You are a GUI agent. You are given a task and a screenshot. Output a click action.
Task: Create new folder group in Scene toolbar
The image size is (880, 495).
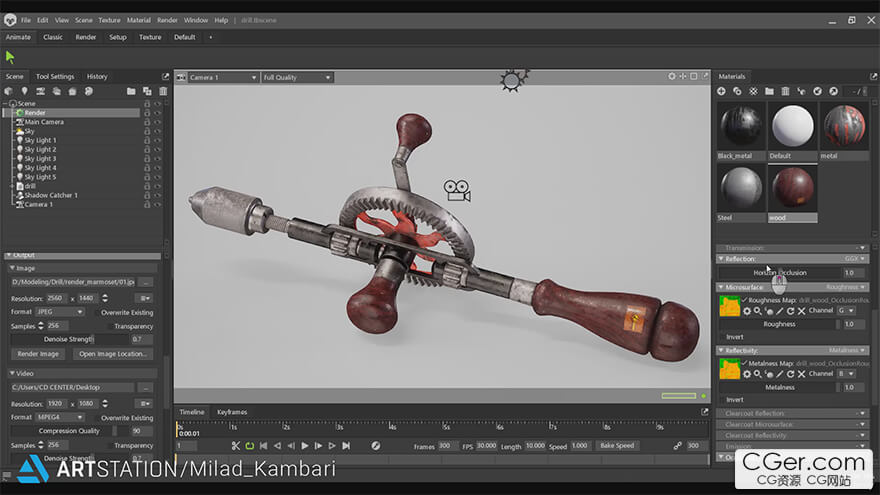[x=131, y=91]
